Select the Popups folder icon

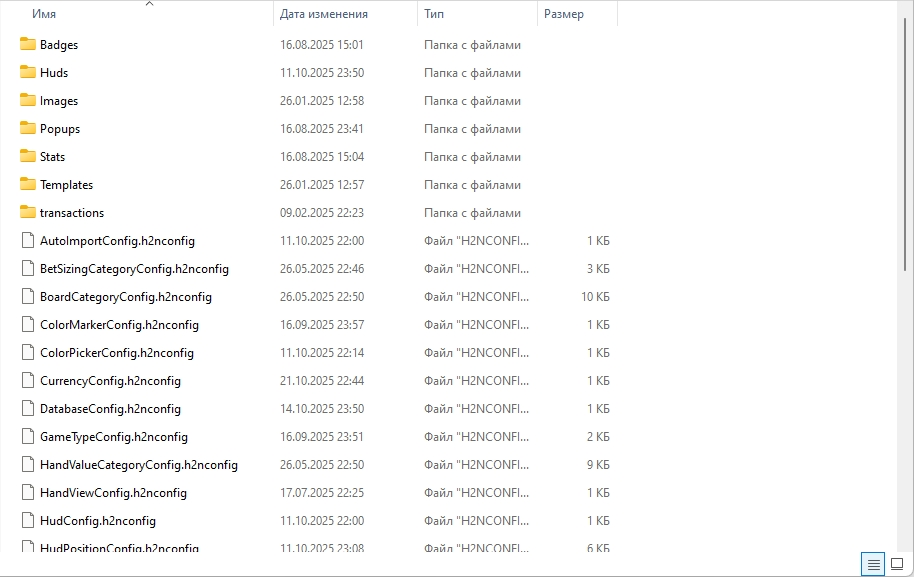point(28,128)
